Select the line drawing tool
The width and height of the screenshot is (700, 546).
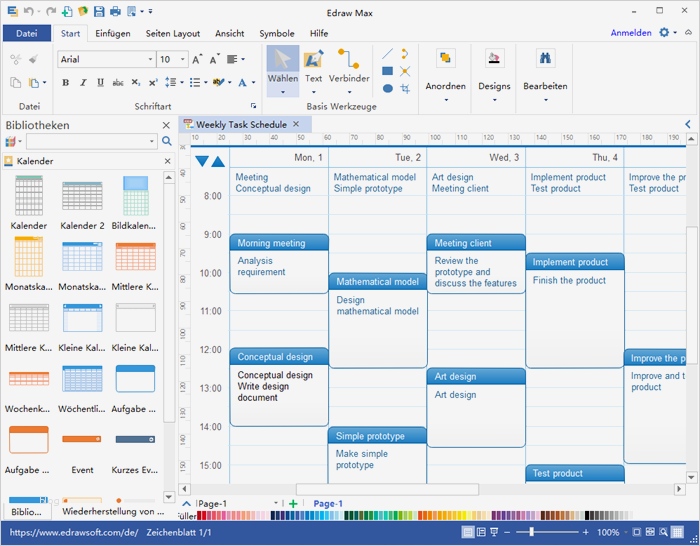click(x=388, y=54)
